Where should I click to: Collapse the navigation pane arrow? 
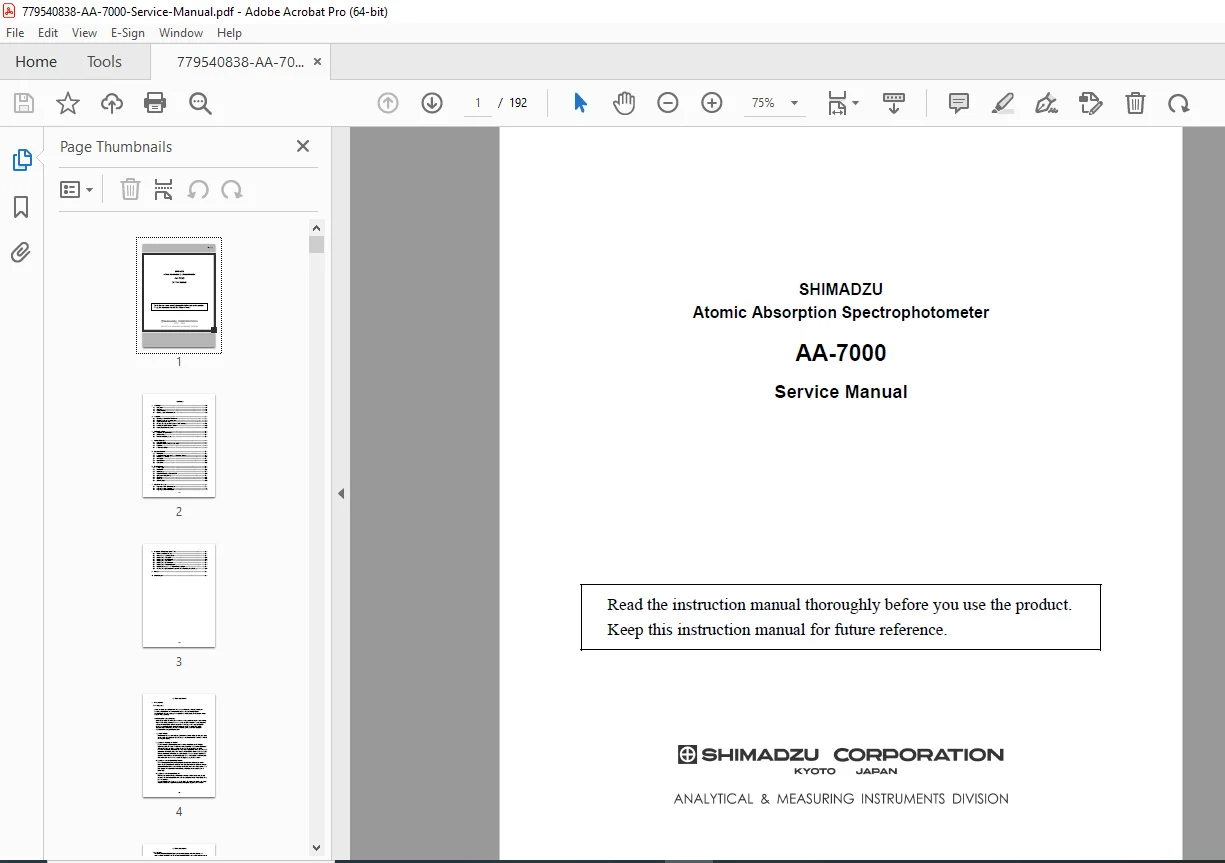coord(341,493)
